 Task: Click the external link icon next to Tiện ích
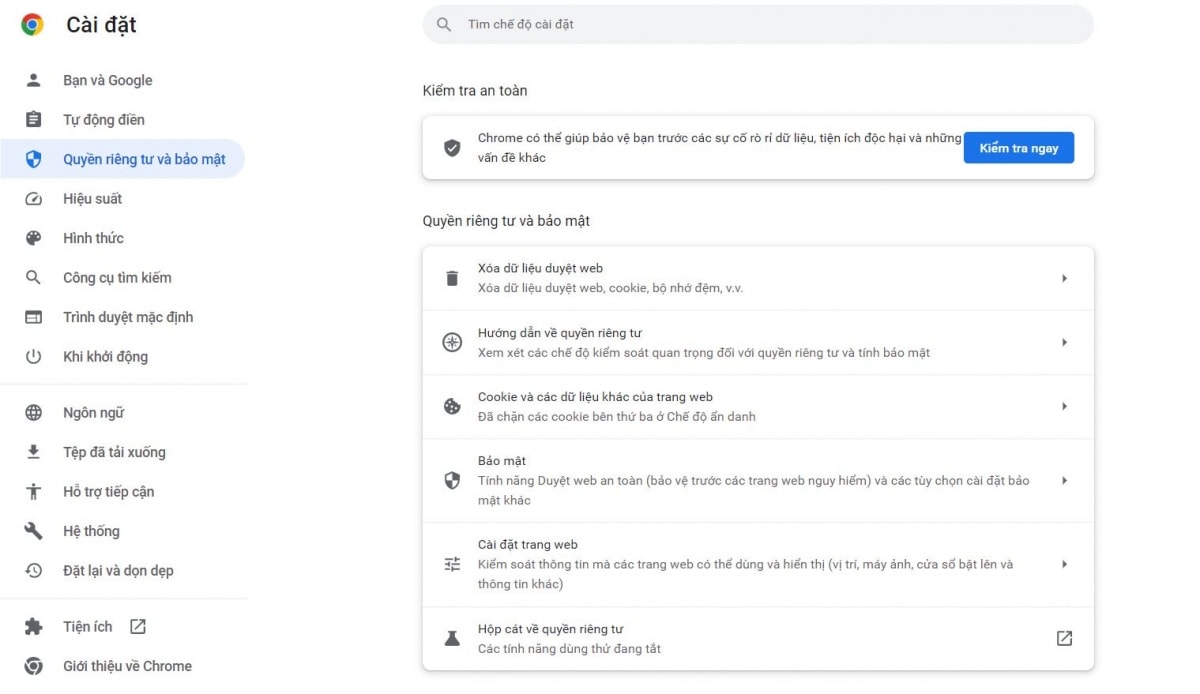click(138, 627)
